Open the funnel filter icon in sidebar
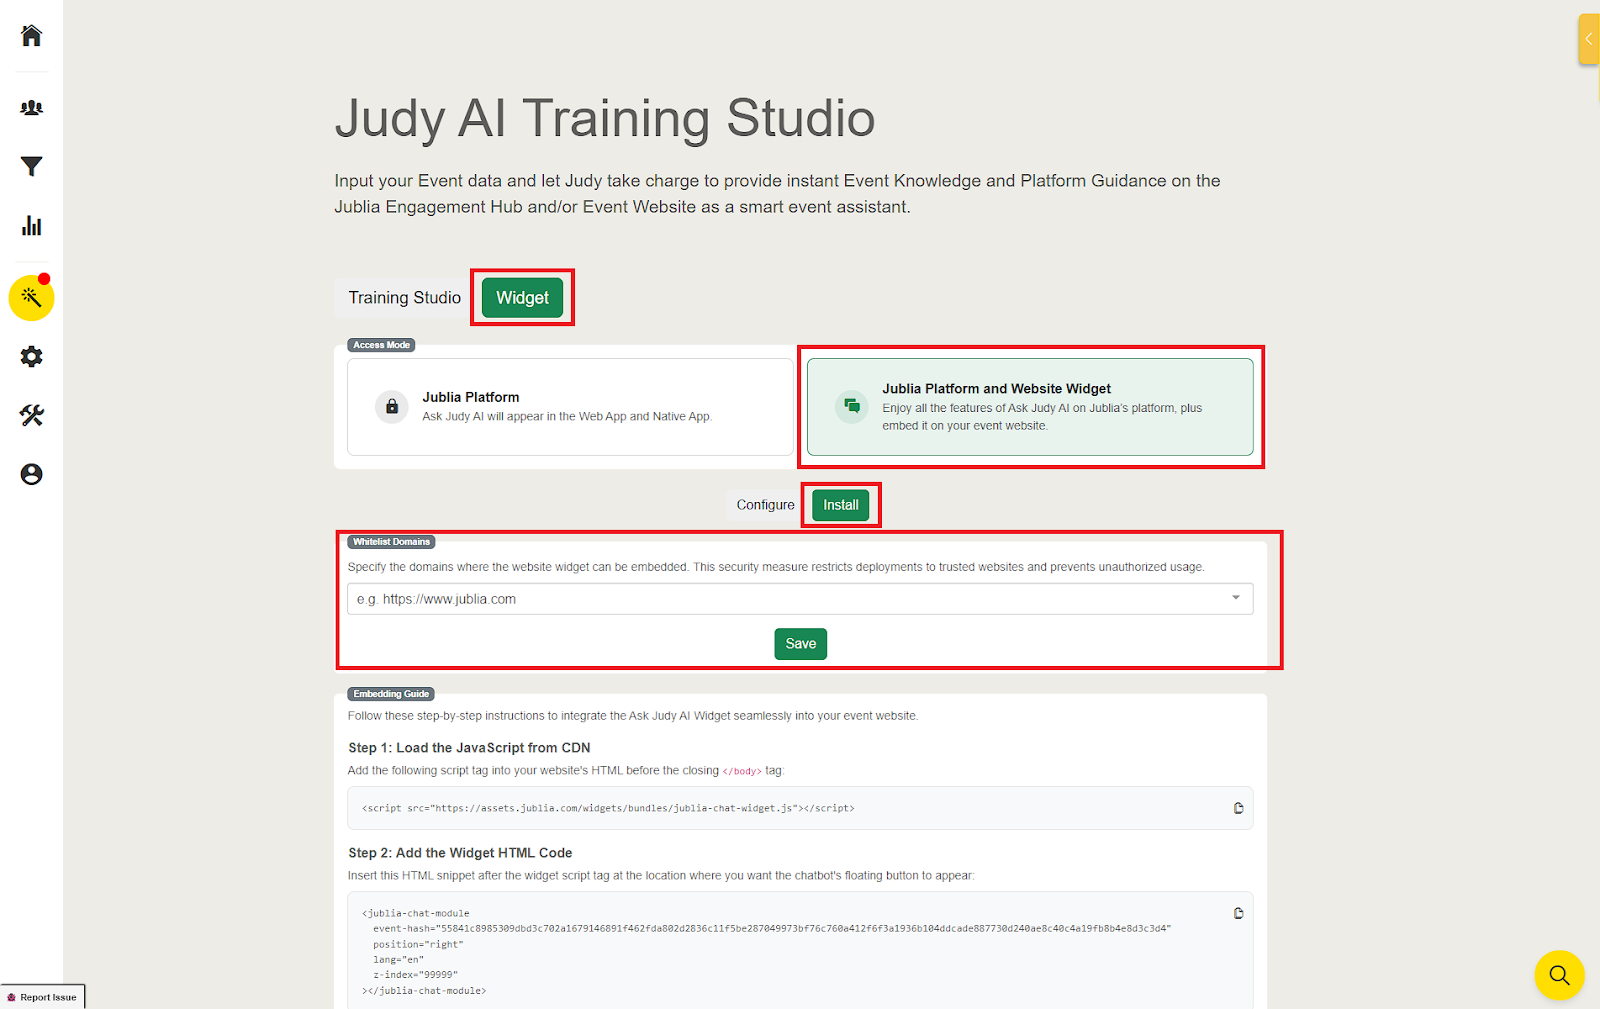Screen dimensions: 1600x1009 point(32,166)
